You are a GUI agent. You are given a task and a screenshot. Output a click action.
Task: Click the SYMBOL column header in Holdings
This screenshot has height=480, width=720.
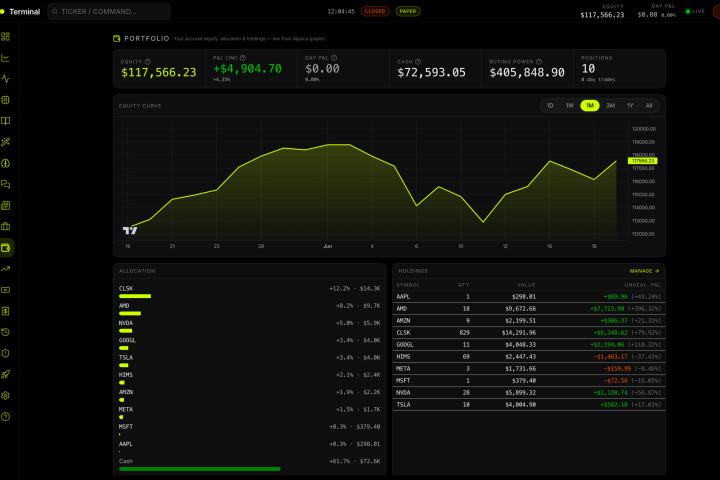[408, 285]
